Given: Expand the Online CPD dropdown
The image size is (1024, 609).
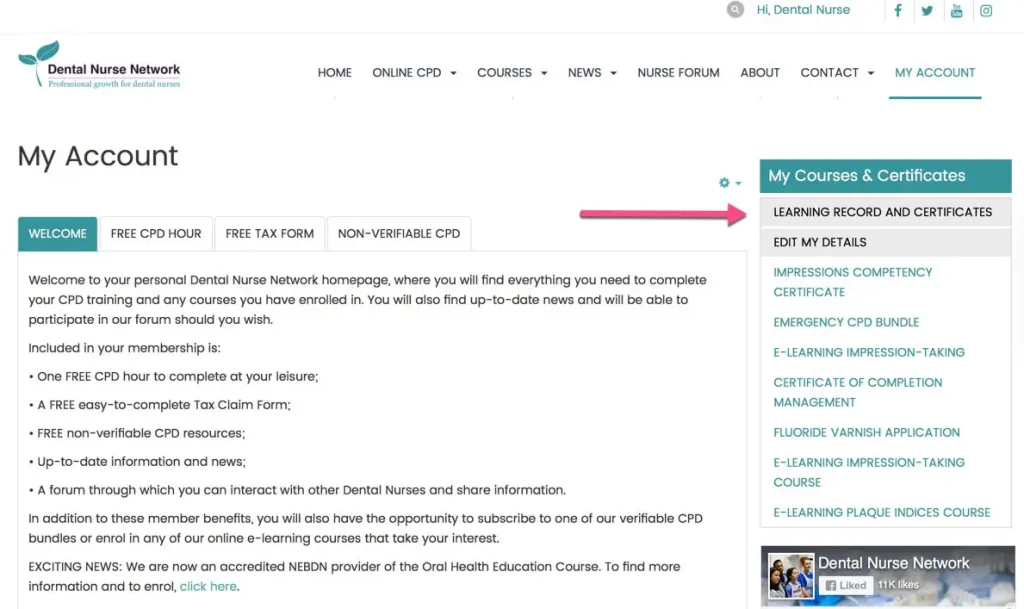Looking at the screenshot, I should point(414,73).
